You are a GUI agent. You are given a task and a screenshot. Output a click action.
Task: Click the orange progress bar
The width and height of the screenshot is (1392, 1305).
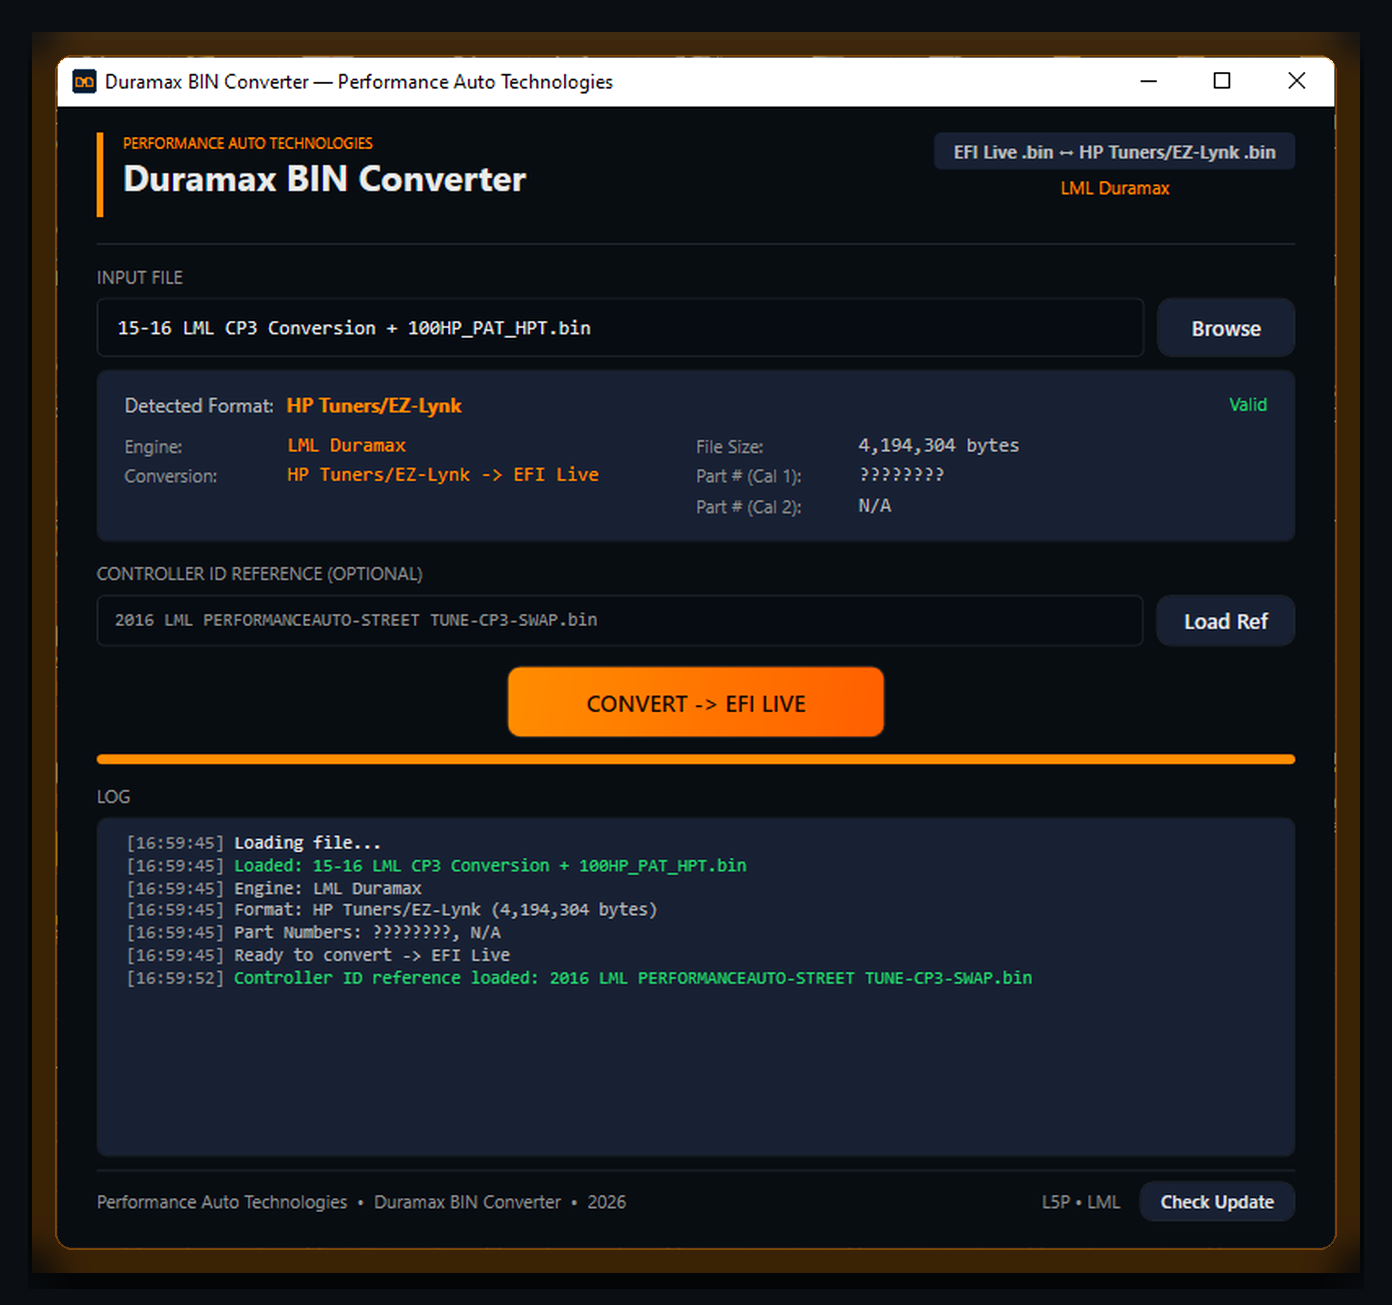(x=696, y=760)
